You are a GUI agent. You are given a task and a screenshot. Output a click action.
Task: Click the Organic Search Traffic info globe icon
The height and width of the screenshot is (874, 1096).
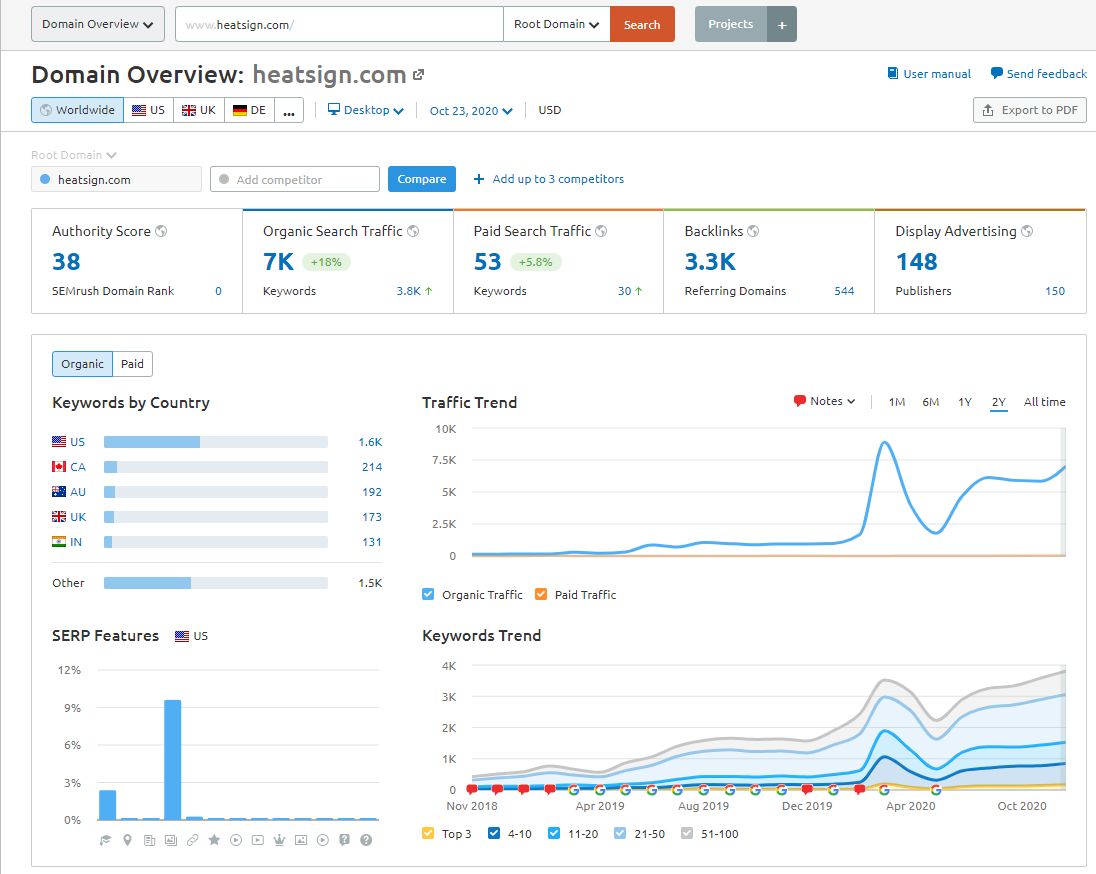[413, 231]
